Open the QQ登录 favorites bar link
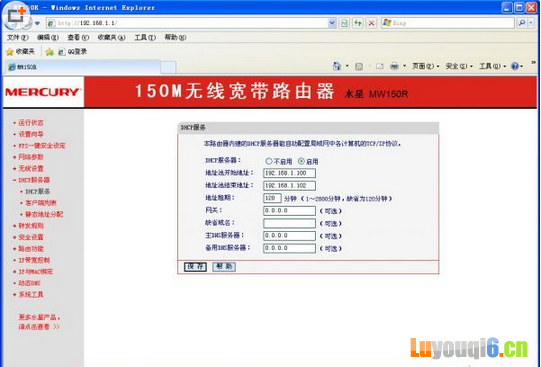The width and height of the screenshot is (541, 367). pos(72,52)
